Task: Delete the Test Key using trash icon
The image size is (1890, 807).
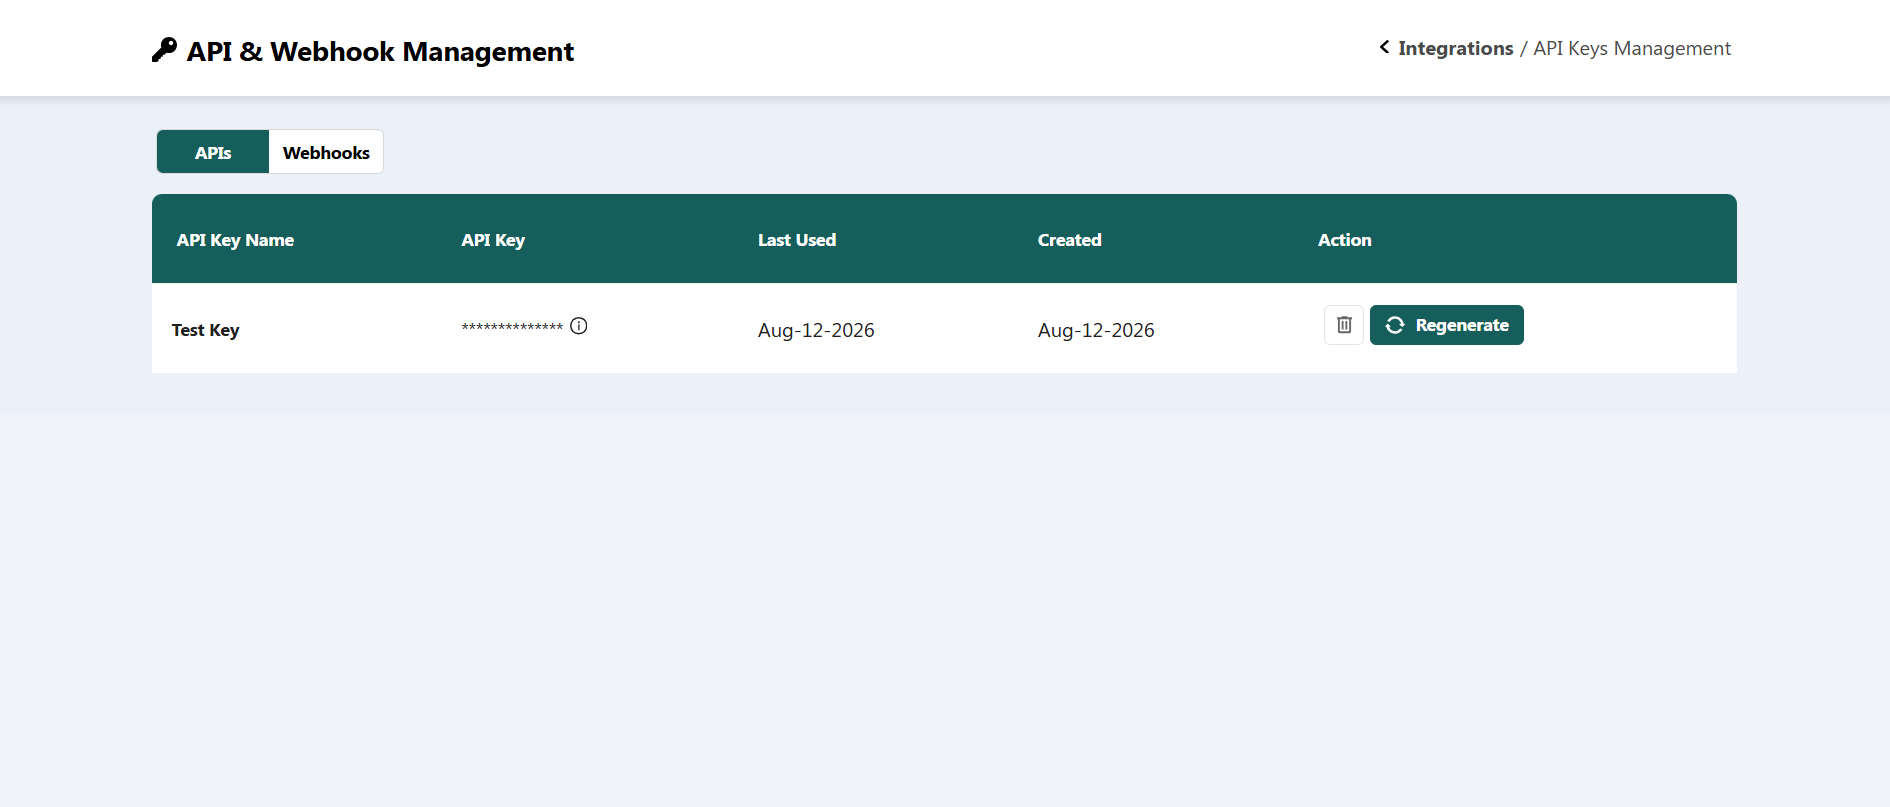Action: 1343,325
